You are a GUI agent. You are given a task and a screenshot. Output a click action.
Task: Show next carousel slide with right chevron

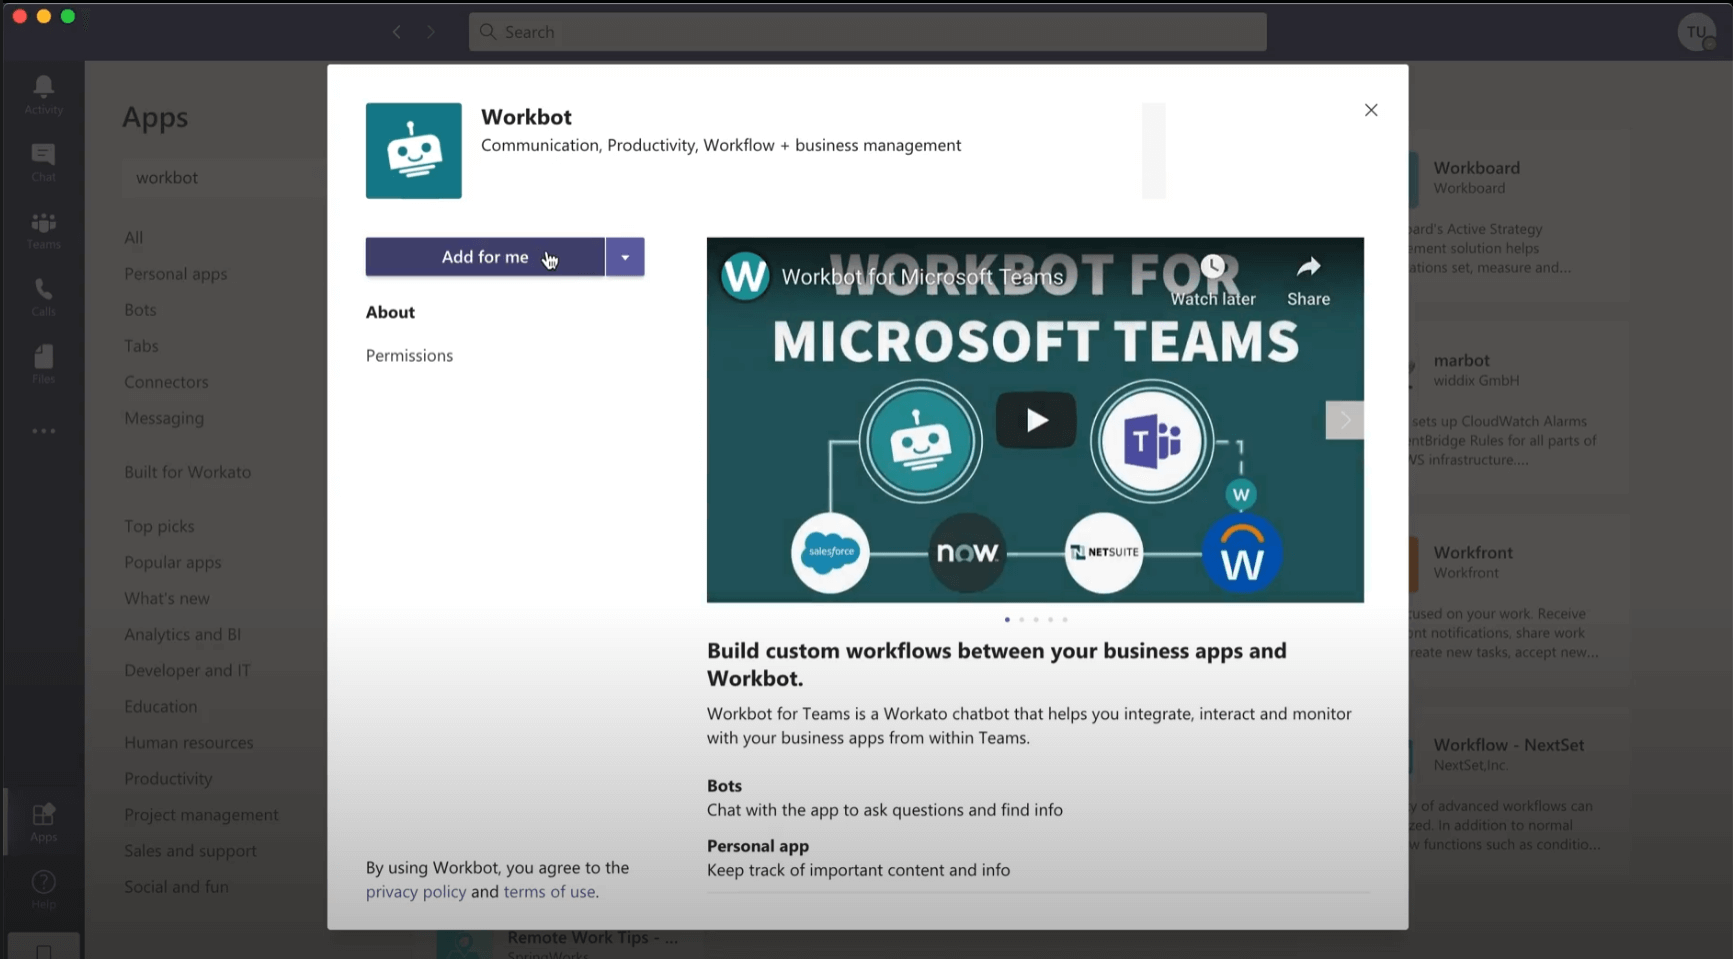pyautogui.click(x=1344, y=420)
